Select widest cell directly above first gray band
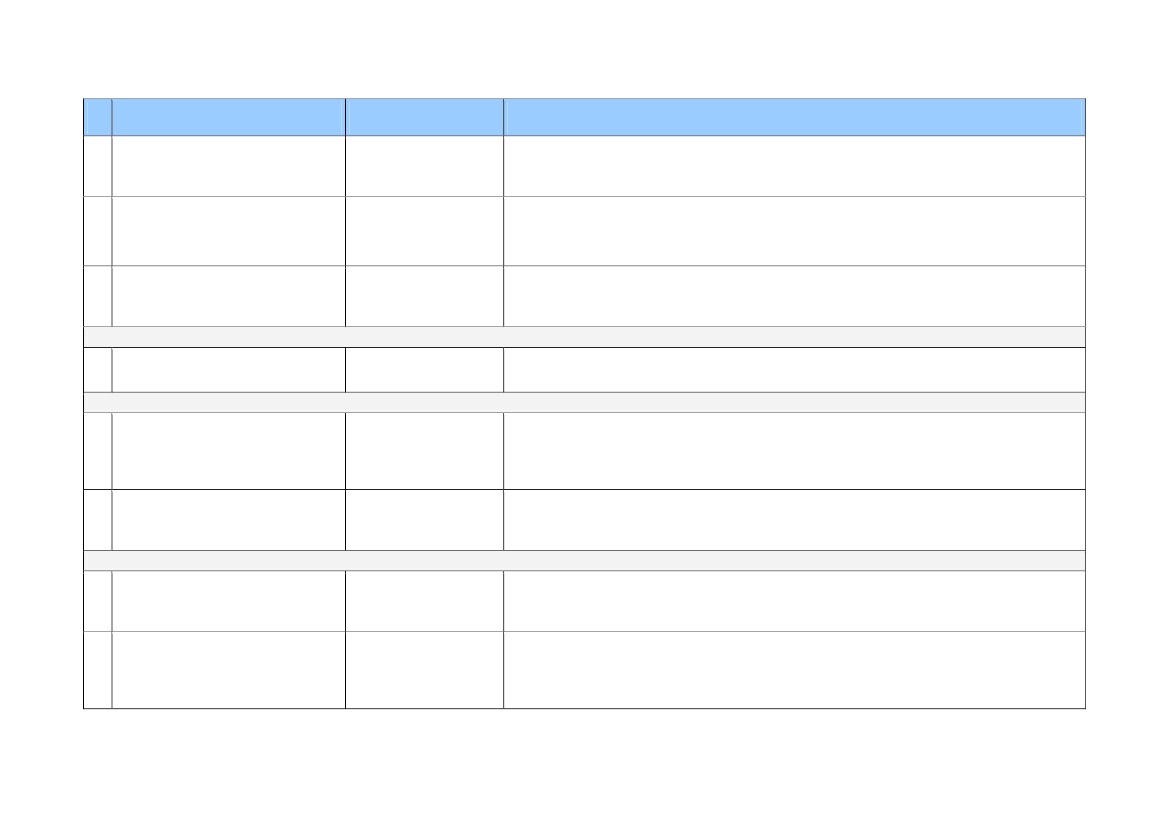The height and width of the screenshot is (826, 1169). (x=794, y=296)
